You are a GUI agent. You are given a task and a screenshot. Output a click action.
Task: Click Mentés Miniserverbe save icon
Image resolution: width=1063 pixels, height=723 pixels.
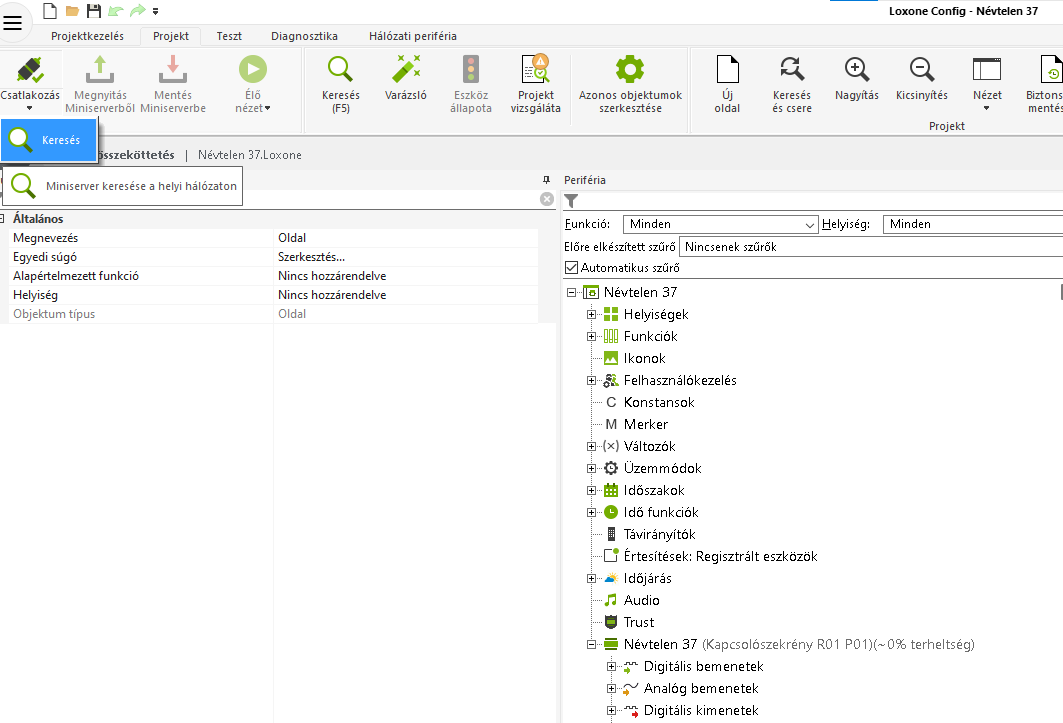tap(172, 69)
